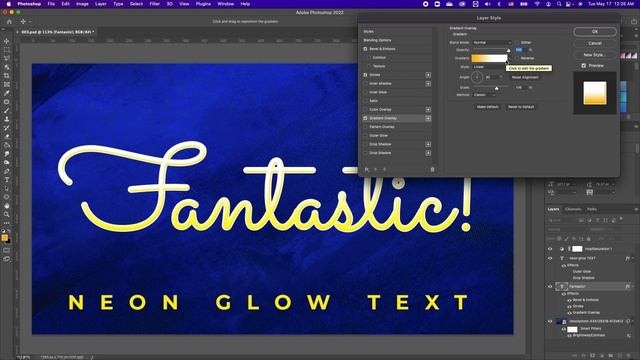
Task: Collapse effects arrow on neon glow TEXT layer
Action: point(633,258)
